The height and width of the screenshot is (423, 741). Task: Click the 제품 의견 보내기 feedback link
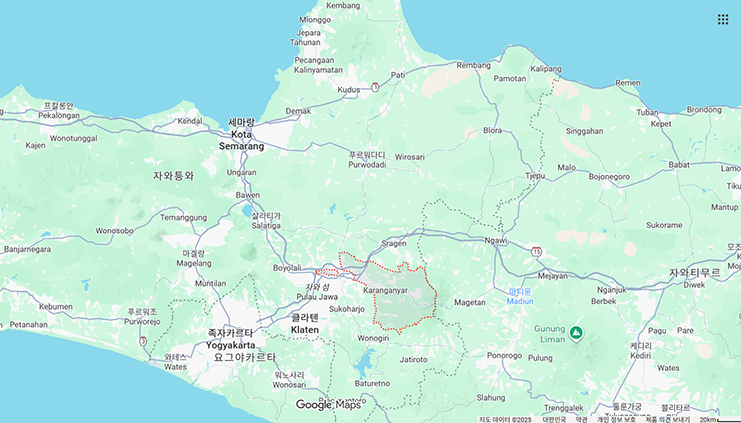pyautogui.click(x=668, y=419)
